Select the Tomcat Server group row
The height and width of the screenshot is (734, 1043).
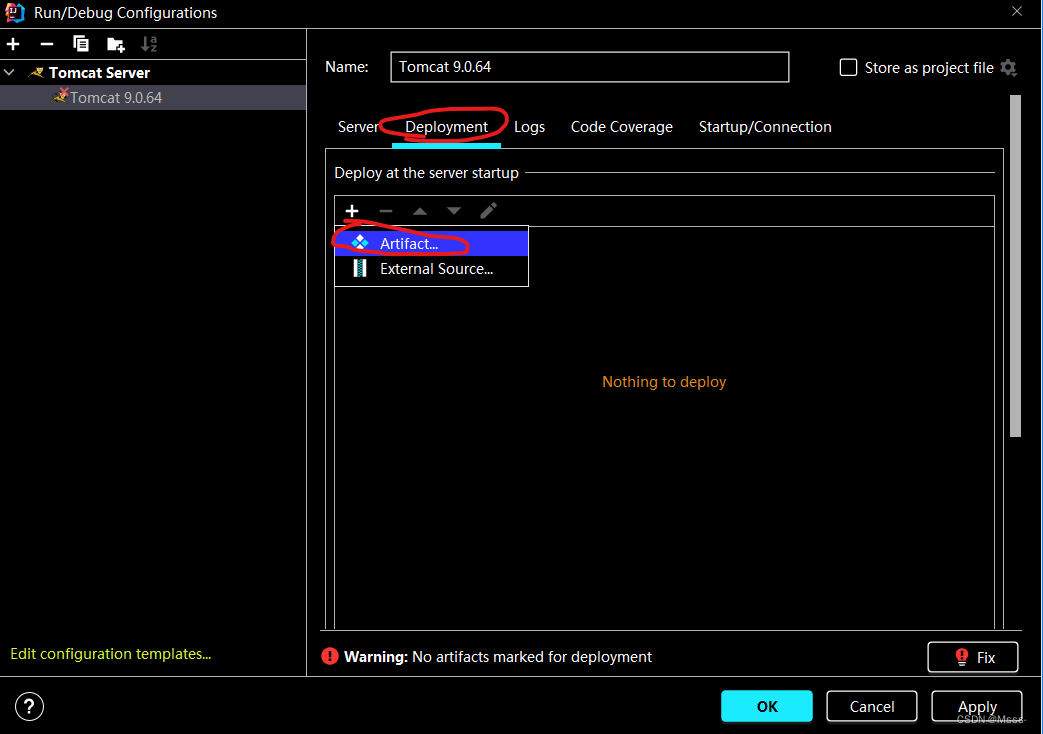pyautogui.click(x=153, y=73)
